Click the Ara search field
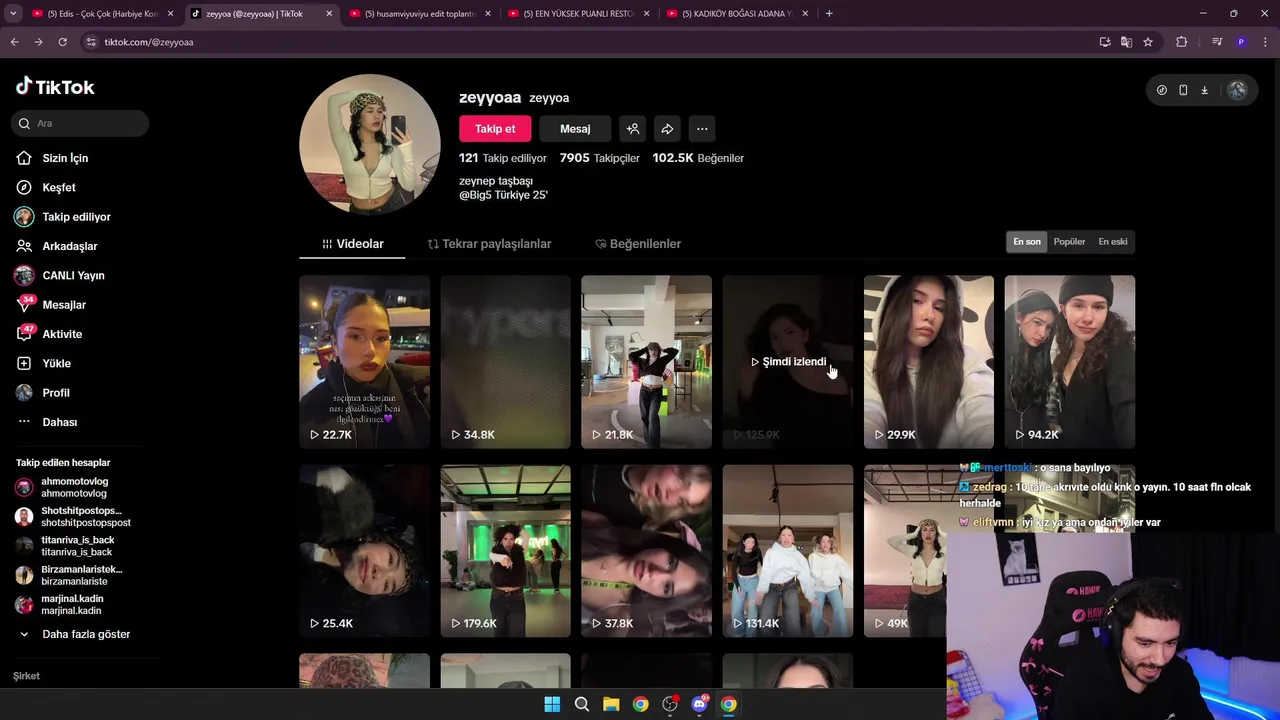This screenshot has height=720, width=1280. 80,123
